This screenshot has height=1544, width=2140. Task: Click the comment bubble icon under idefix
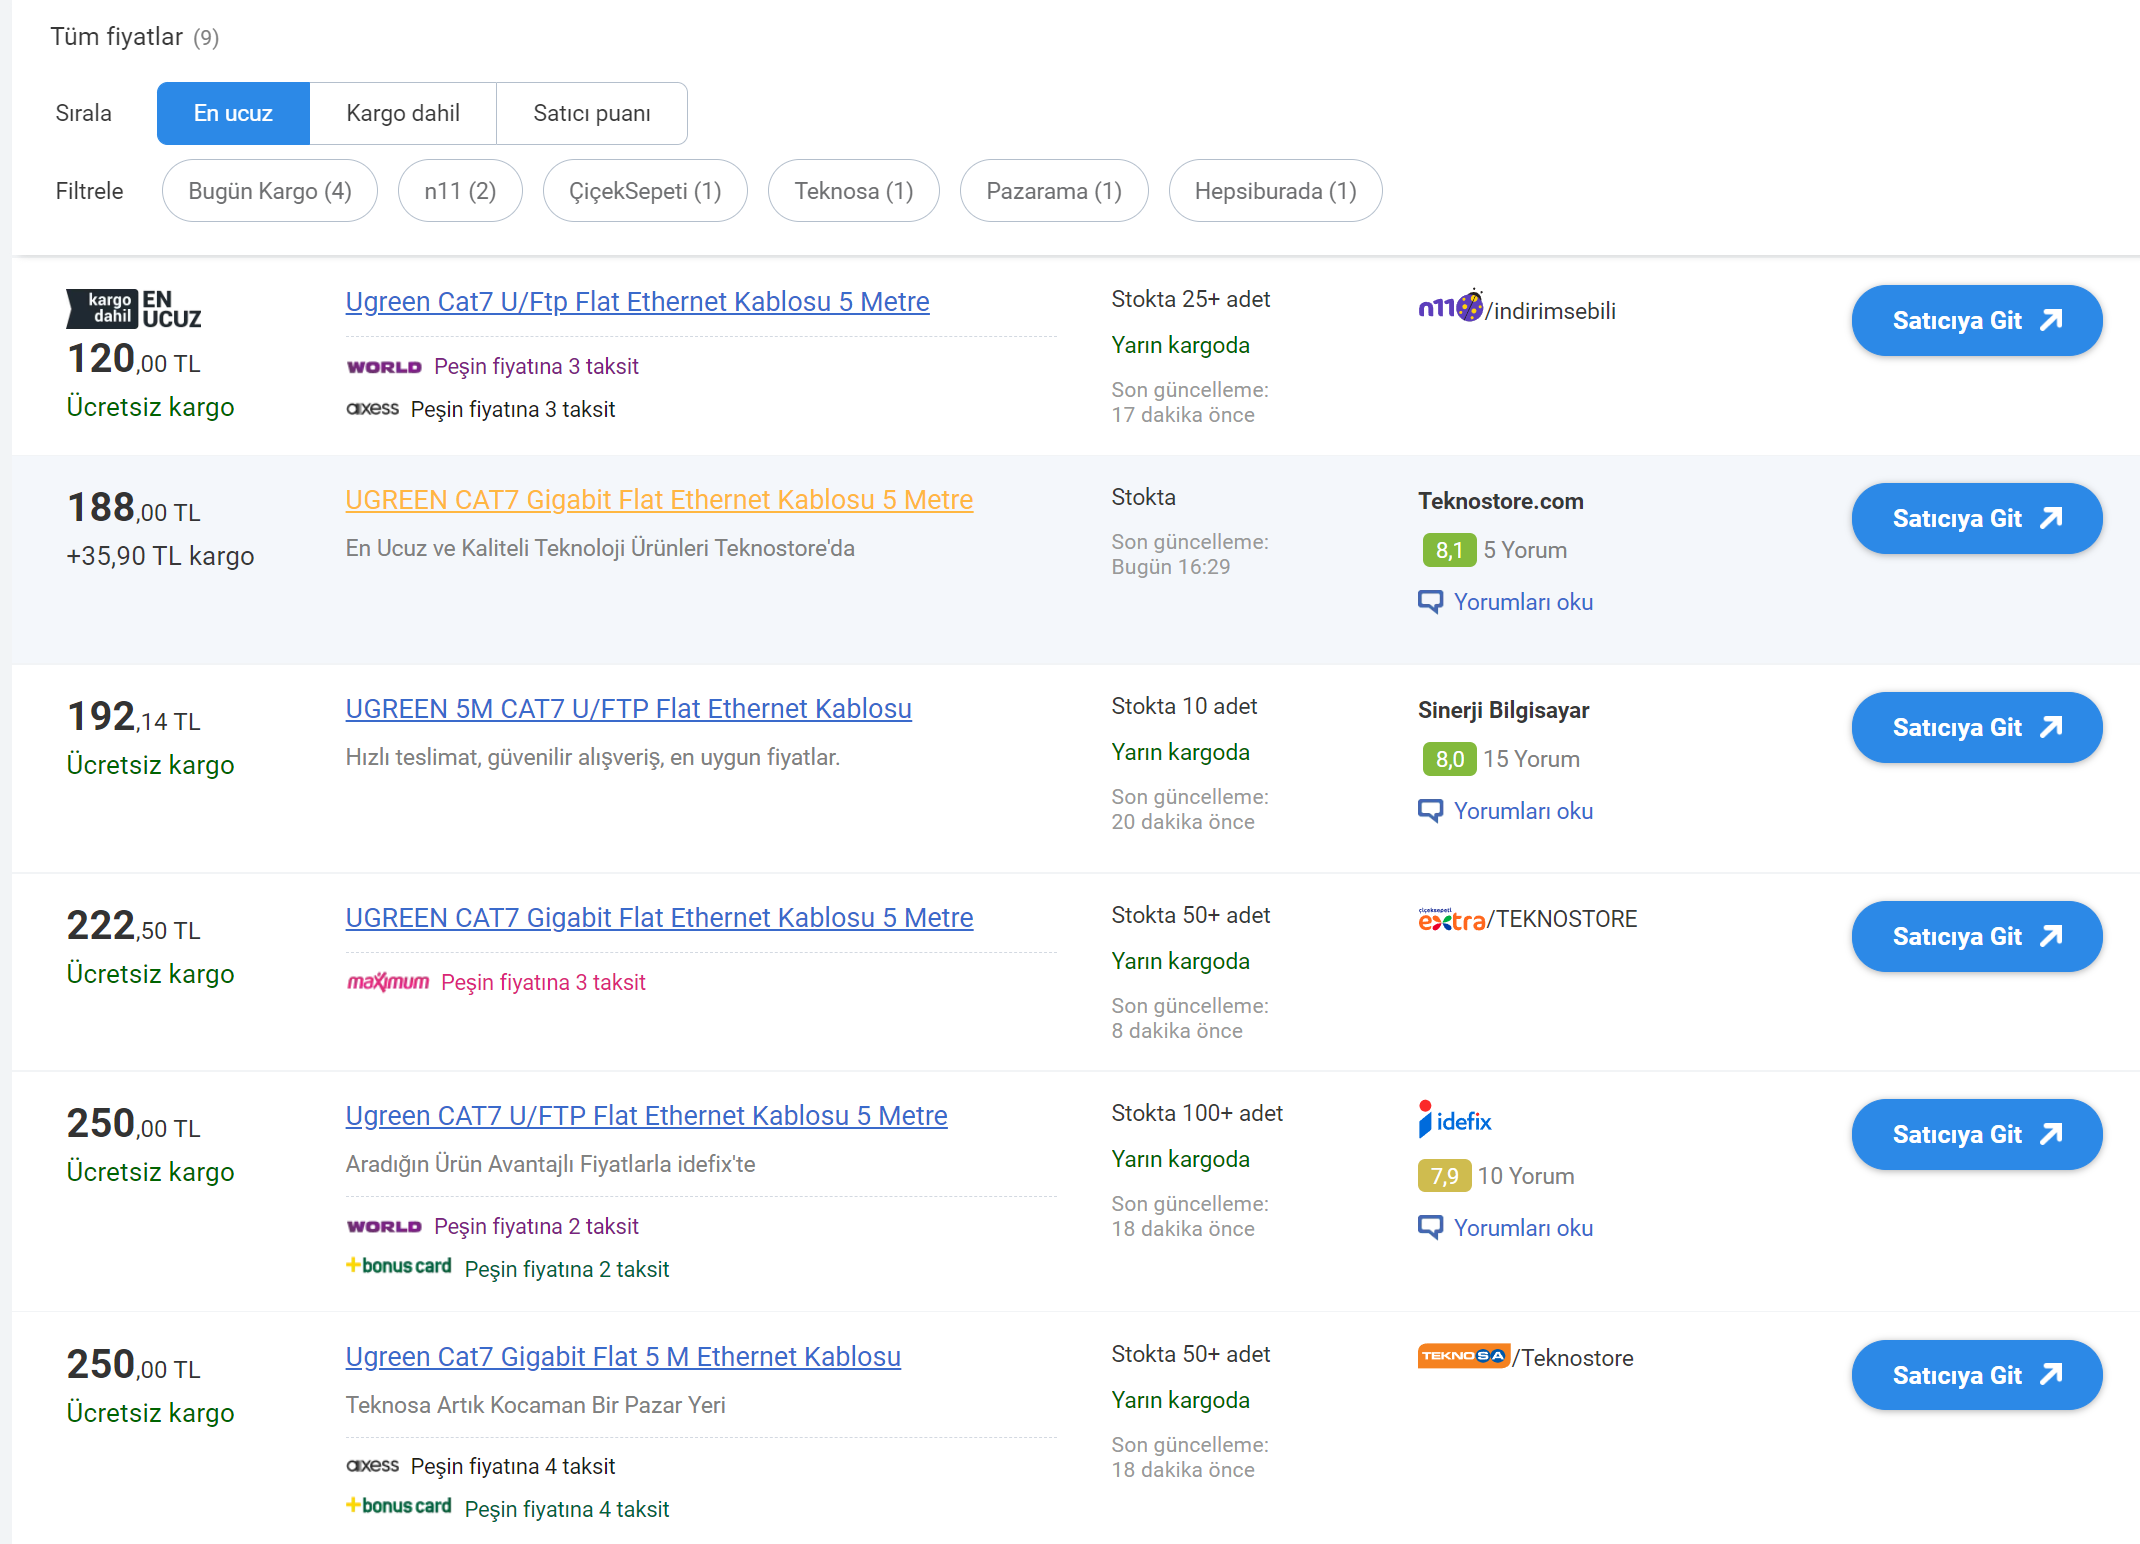1430,1228
